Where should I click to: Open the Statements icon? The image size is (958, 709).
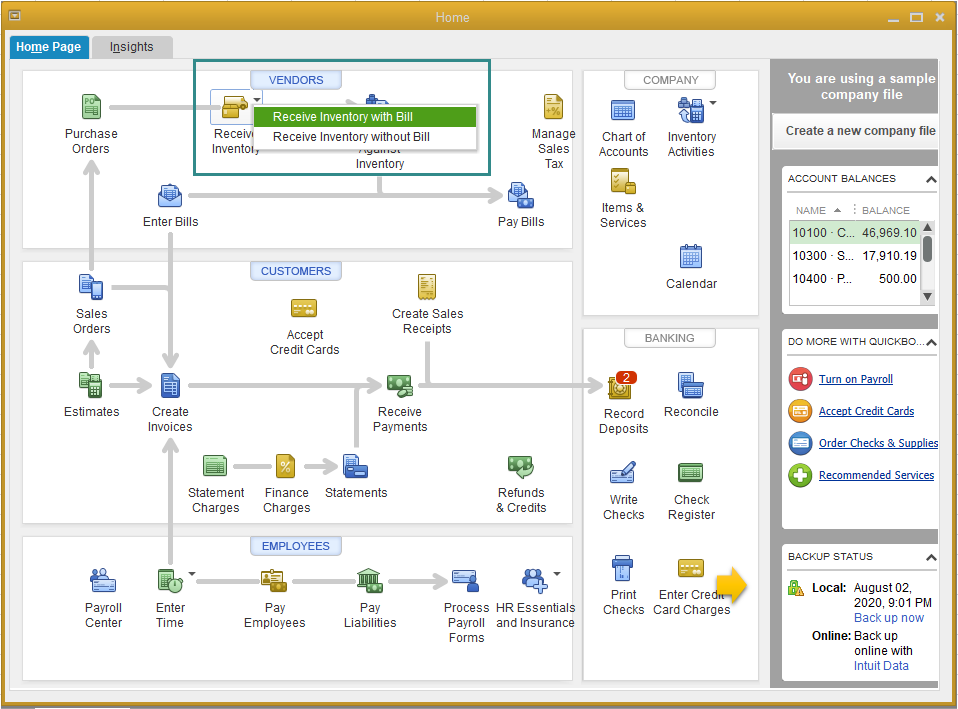pos(355,466)
